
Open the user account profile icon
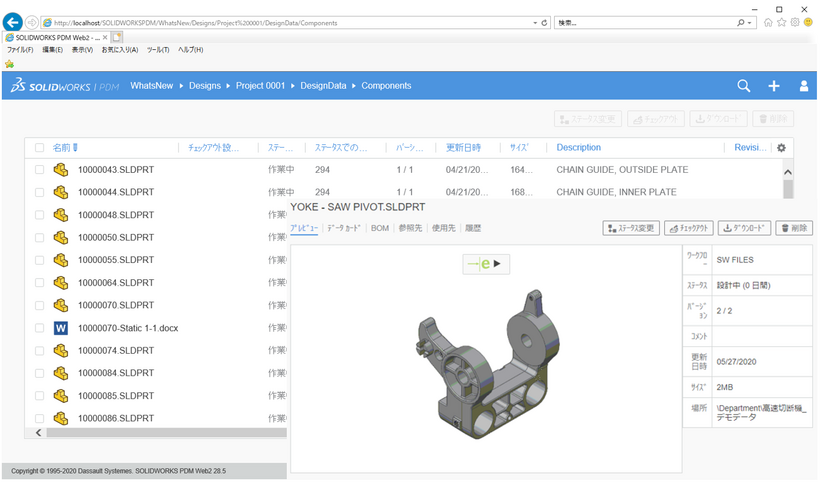(x=803, y=86)
